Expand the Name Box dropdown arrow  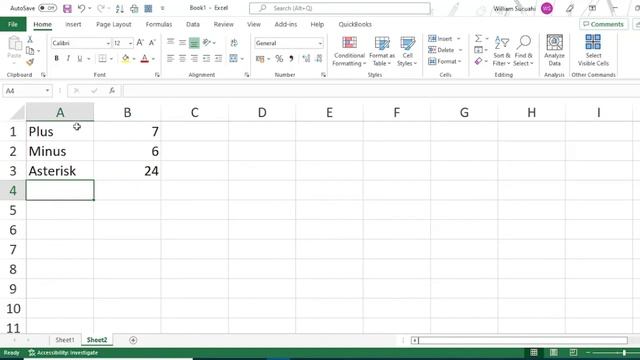[x=47, y=91]
